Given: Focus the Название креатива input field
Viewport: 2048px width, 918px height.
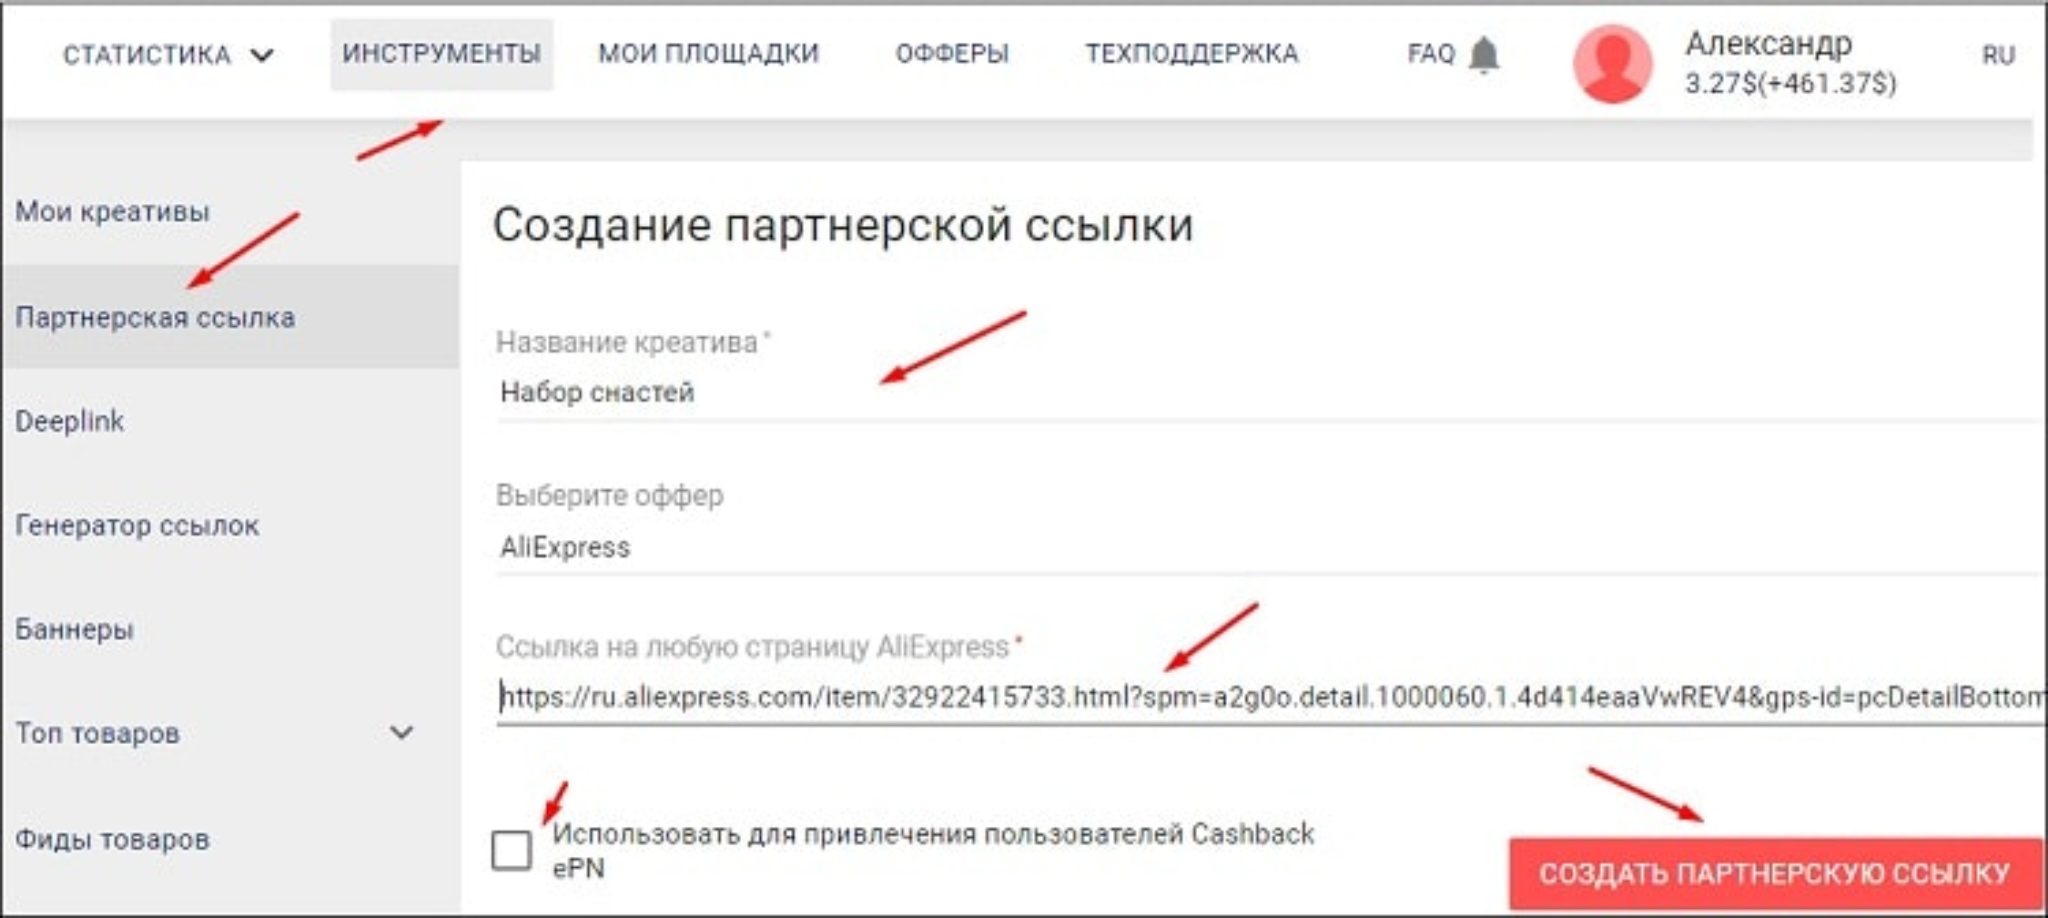Looking at the screenshot, I should 1270,392.
